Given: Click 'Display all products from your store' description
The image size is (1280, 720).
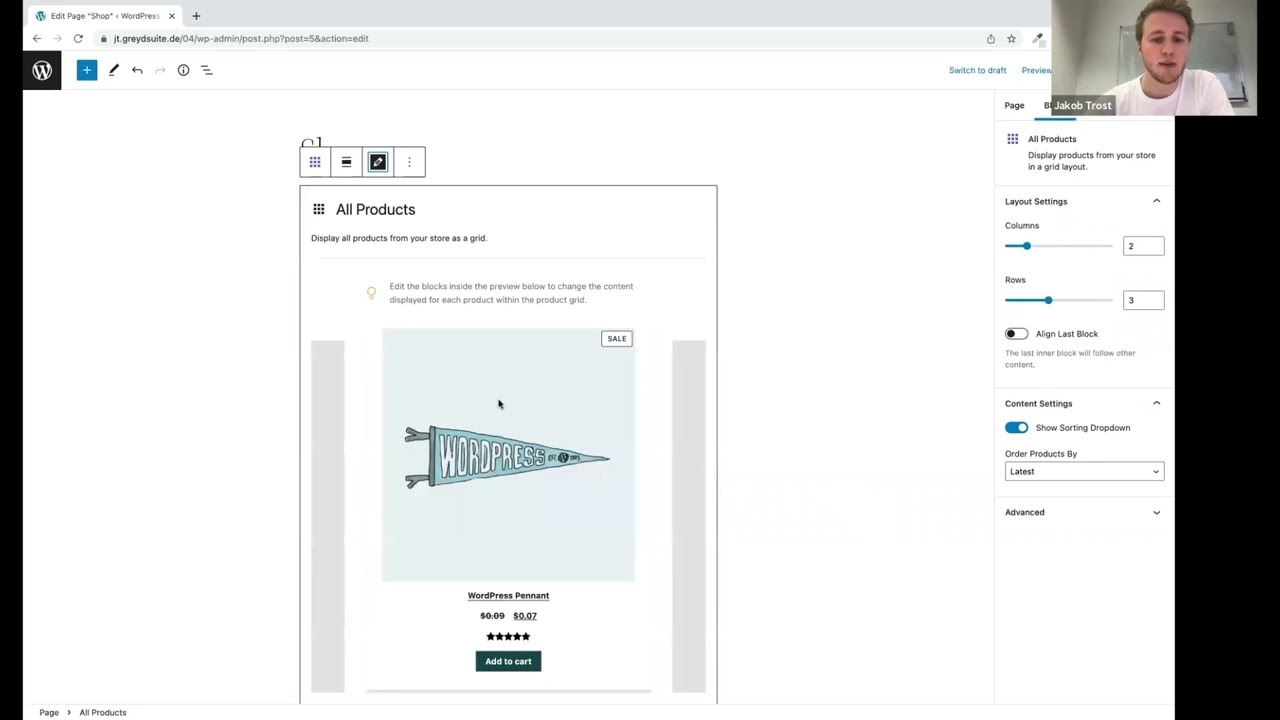Looking at the screenshot, I should 399,238.
